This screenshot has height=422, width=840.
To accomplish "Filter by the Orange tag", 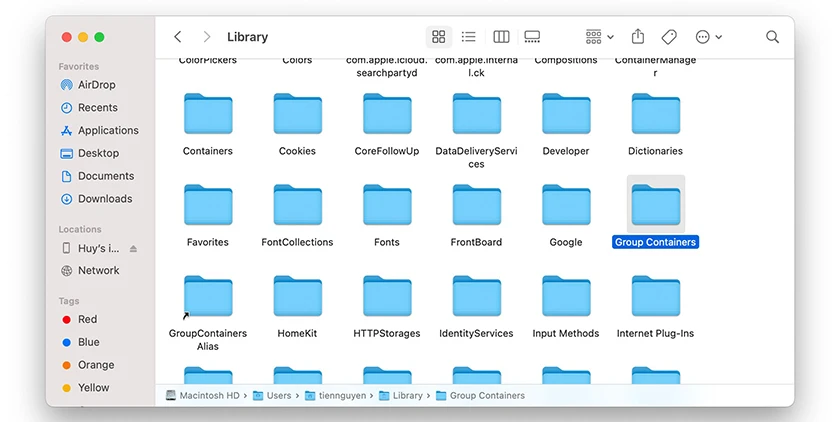I will pos(88,365).
